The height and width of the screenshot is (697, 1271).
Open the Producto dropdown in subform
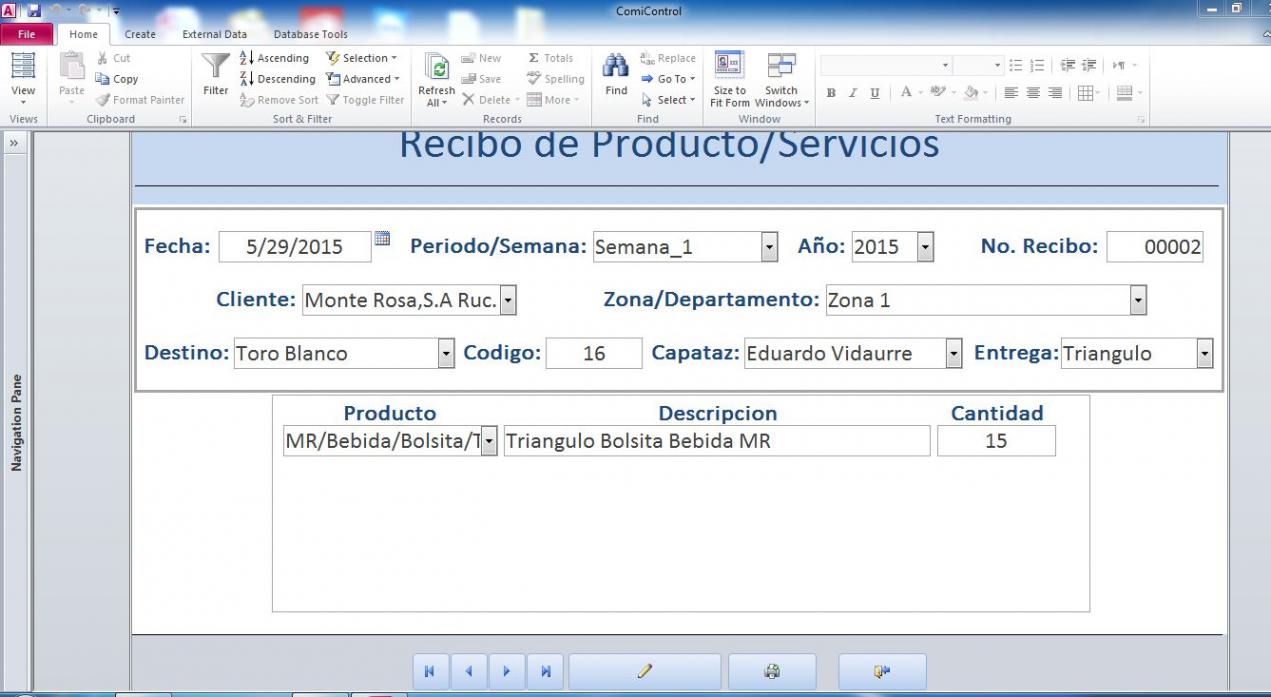[x=489, y=441]
